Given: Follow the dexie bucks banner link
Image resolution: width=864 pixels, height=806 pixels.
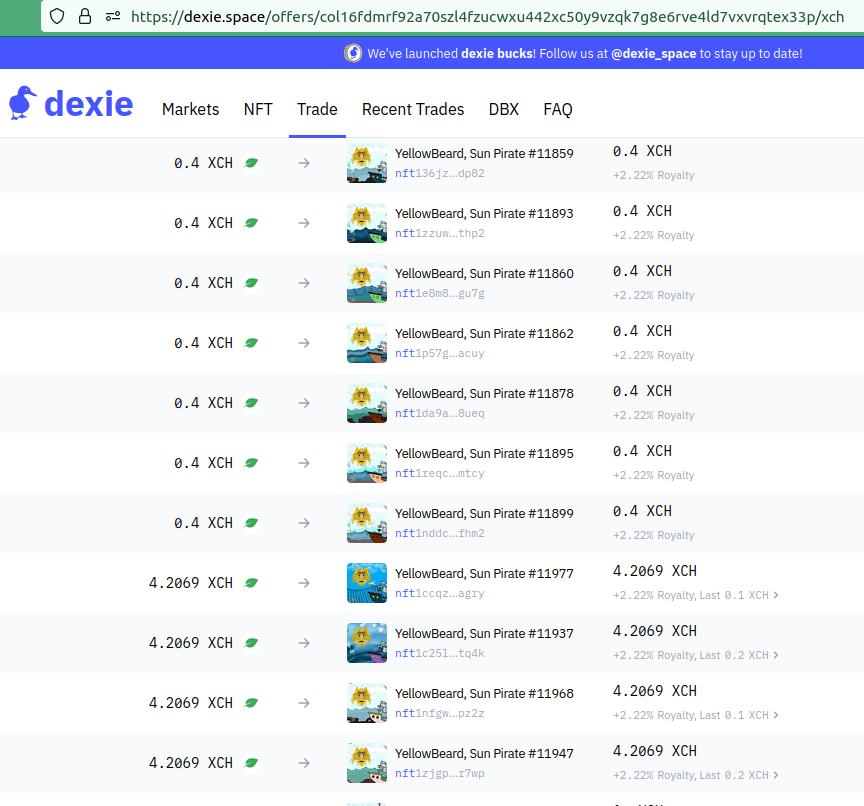Looking at the screenshot, I should pos(497,53).
